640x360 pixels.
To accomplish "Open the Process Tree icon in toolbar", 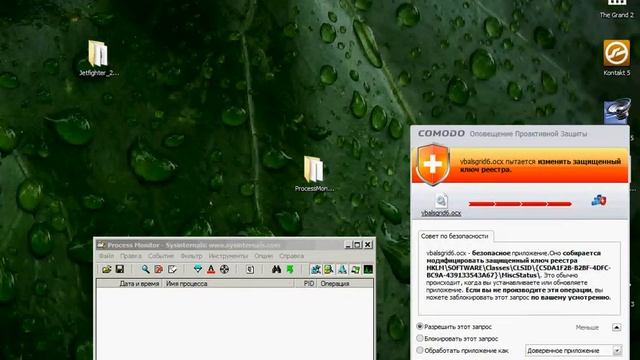I will pos(250,269).
